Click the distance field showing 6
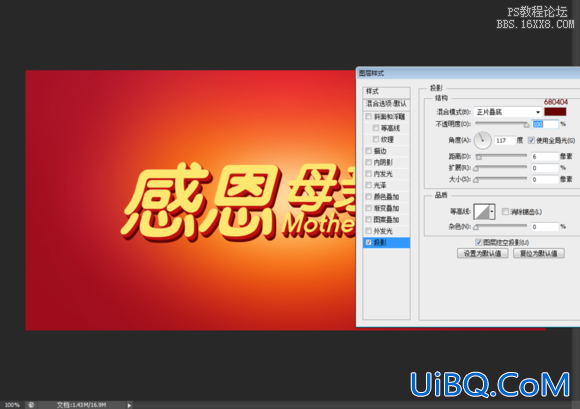The image size is (580, 409). pos(545,157)
